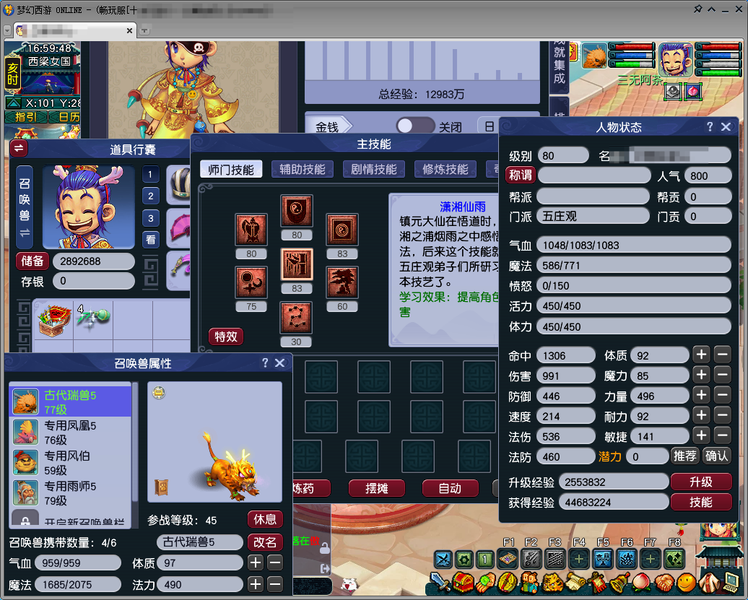This screenshot has width=748, height=600.
Task: Activate the F8 footprint shortcut slot
Action: click(x=675, y=559)
